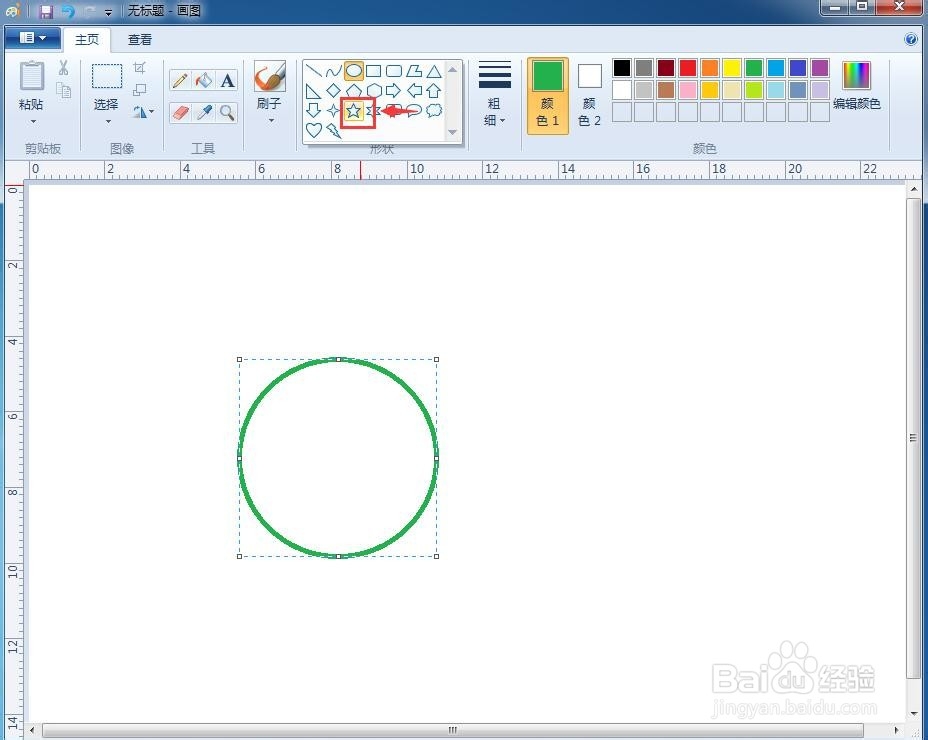Viewport: 928px width, 740px height.
Task: Select the Heart shape
Action: [x=314, y=130]
